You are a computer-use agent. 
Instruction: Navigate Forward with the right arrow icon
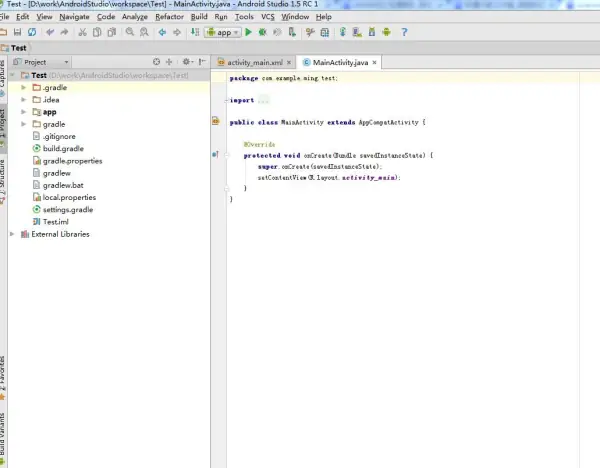point(177,32)
